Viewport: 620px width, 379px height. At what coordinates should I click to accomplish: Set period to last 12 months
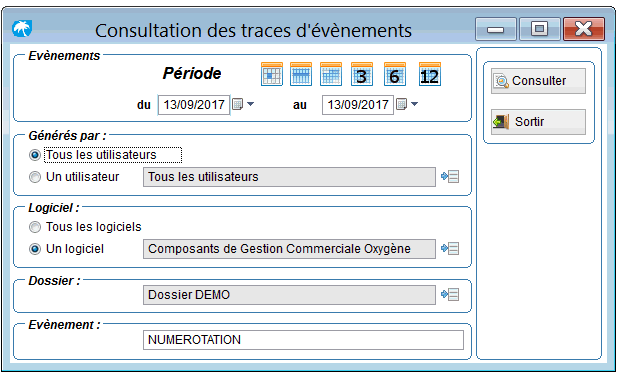pos(430,74)
